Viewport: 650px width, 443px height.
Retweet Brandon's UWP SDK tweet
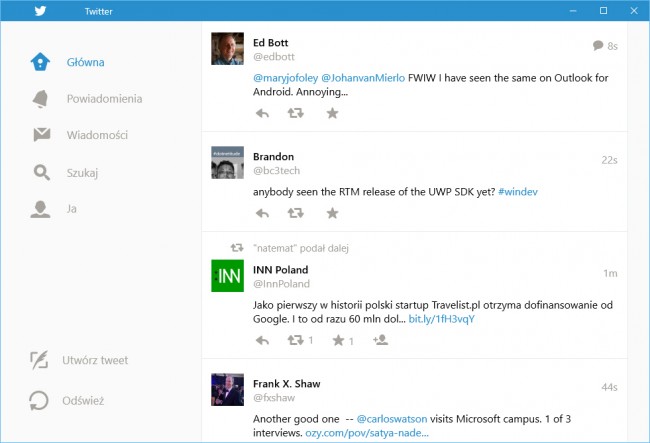coord(296,213)
